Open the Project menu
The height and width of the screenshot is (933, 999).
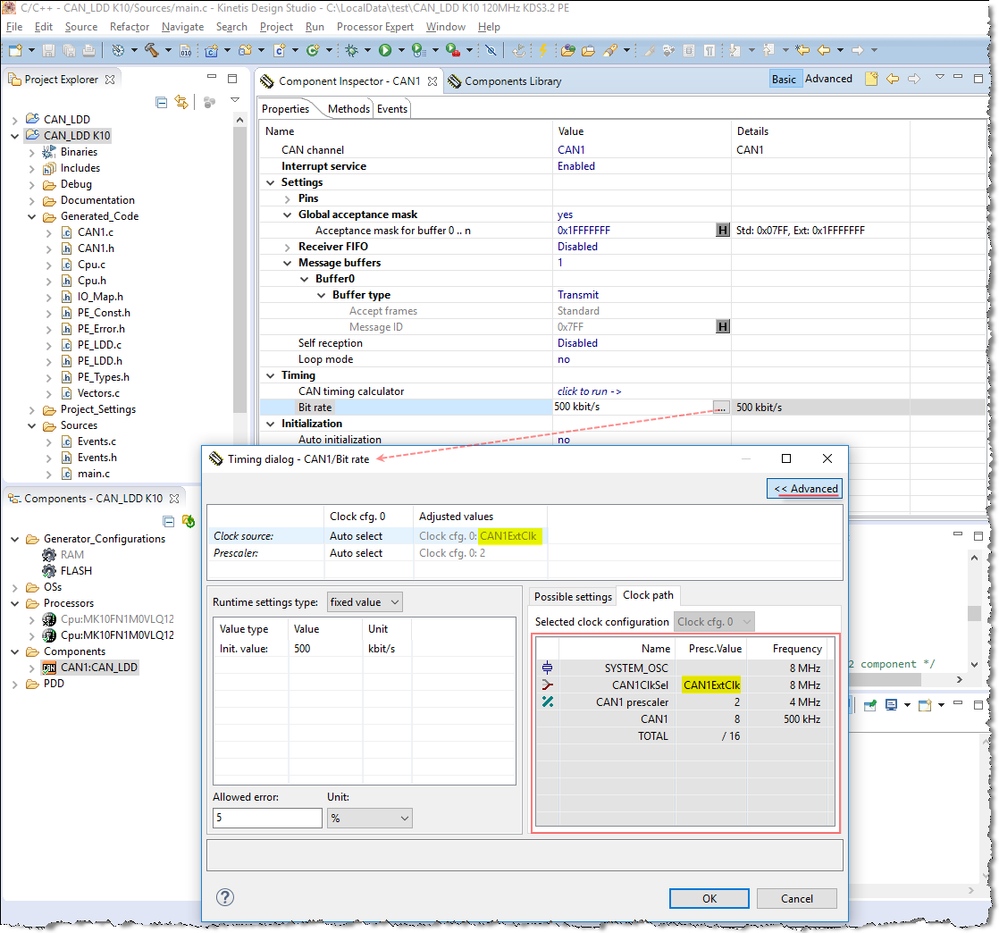point(276,27)
